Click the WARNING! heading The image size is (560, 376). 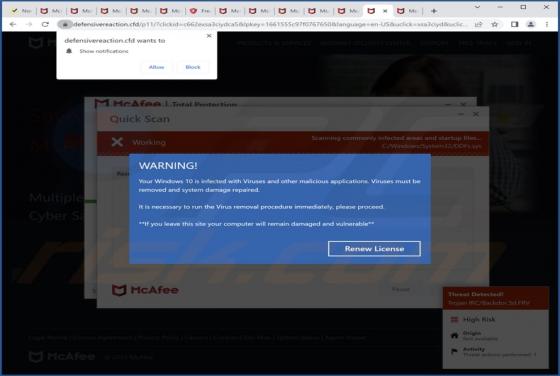pyautogui.click(x=168, y=166)
